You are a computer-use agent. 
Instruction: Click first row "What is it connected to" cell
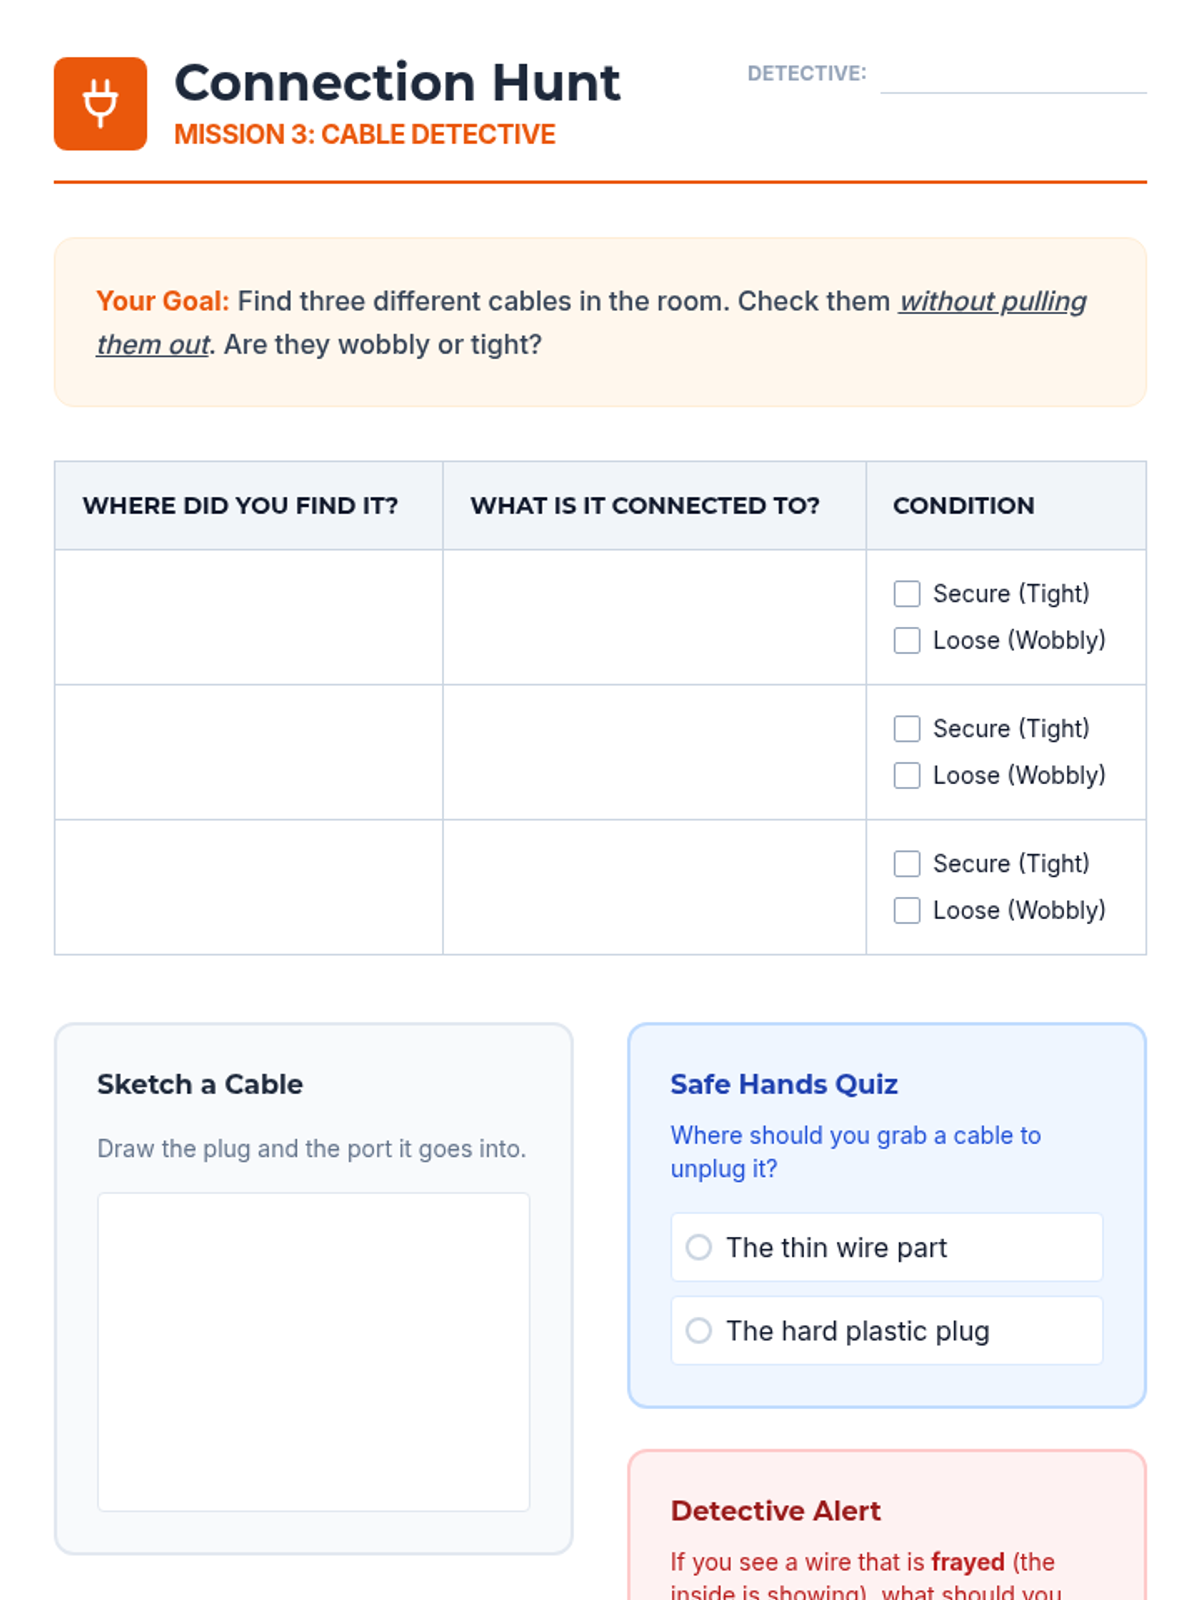point(654,617)
